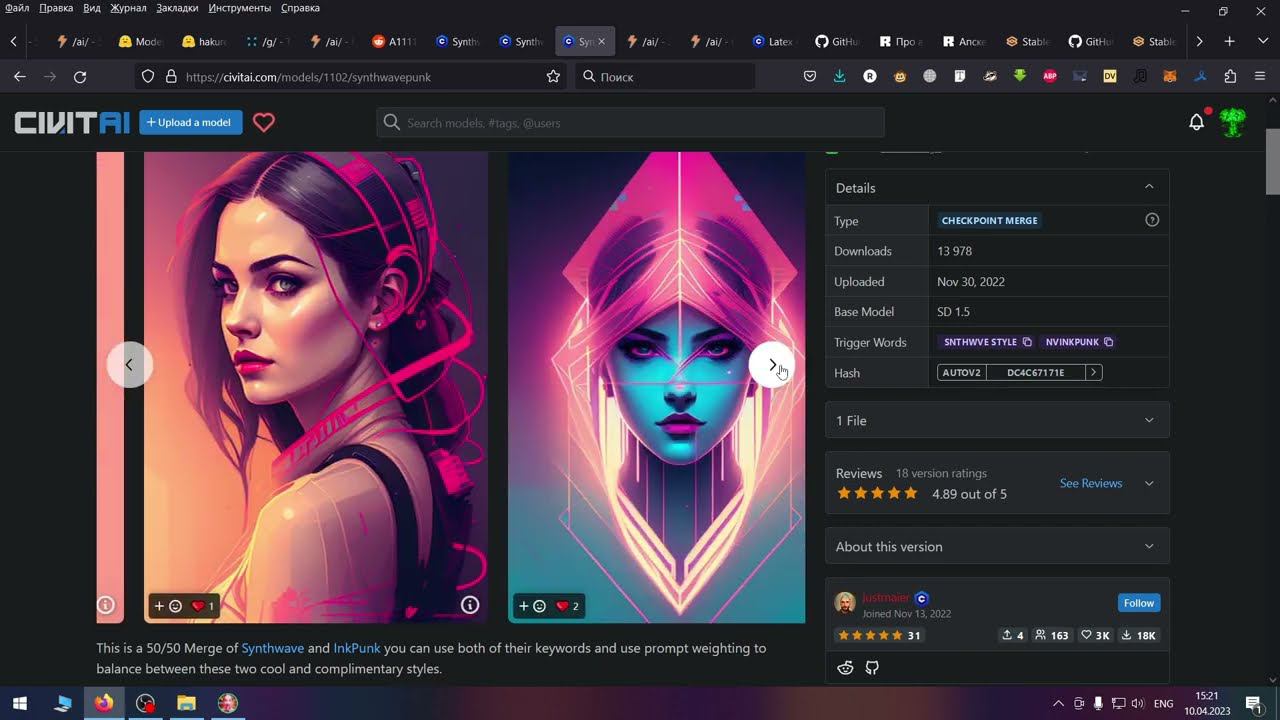This screenshot has height=720, width=1280.
Task: Open the Правка menu
Action: [56, 8]
